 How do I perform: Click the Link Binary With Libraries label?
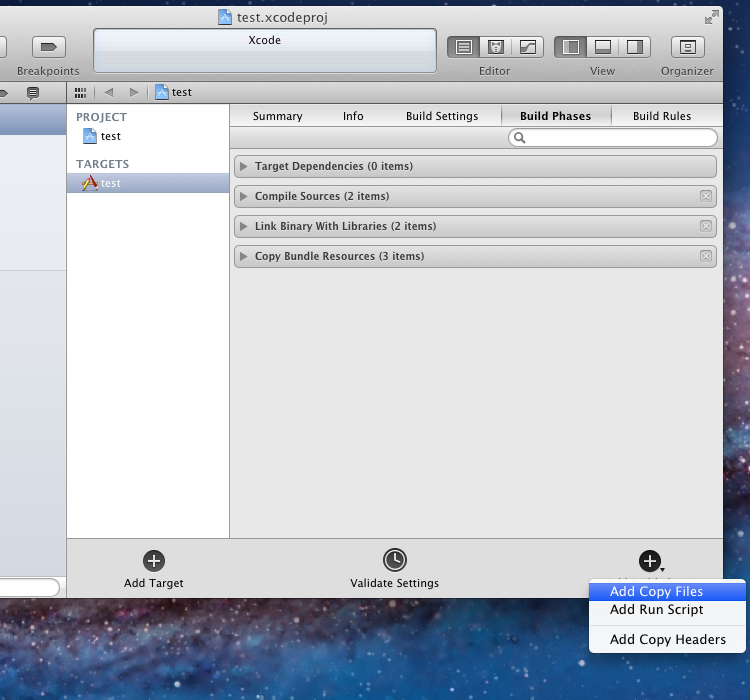click(345, 226)
